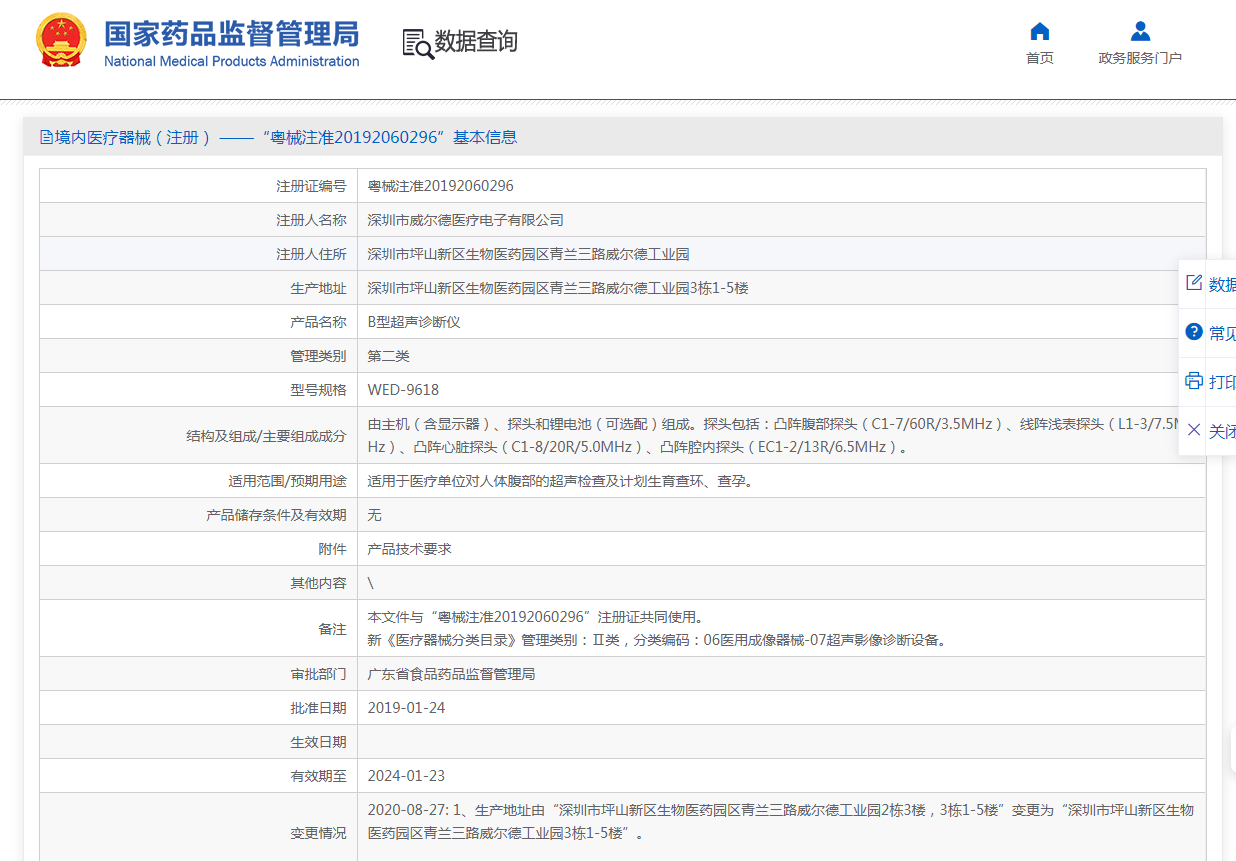The height and width of the screenshot is (861, 1236).
Task: Click the 注册人住所 row label
Action: [312, 254]
